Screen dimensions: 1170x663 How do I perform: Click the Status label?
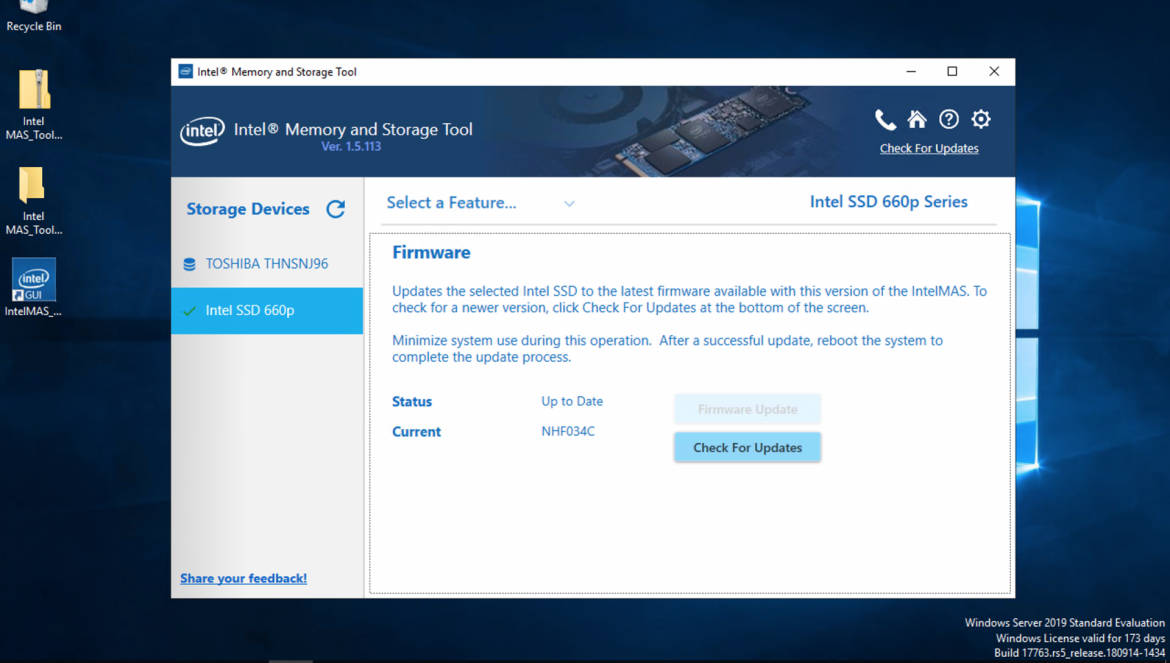pyautogui.click(x=412, y=401)
